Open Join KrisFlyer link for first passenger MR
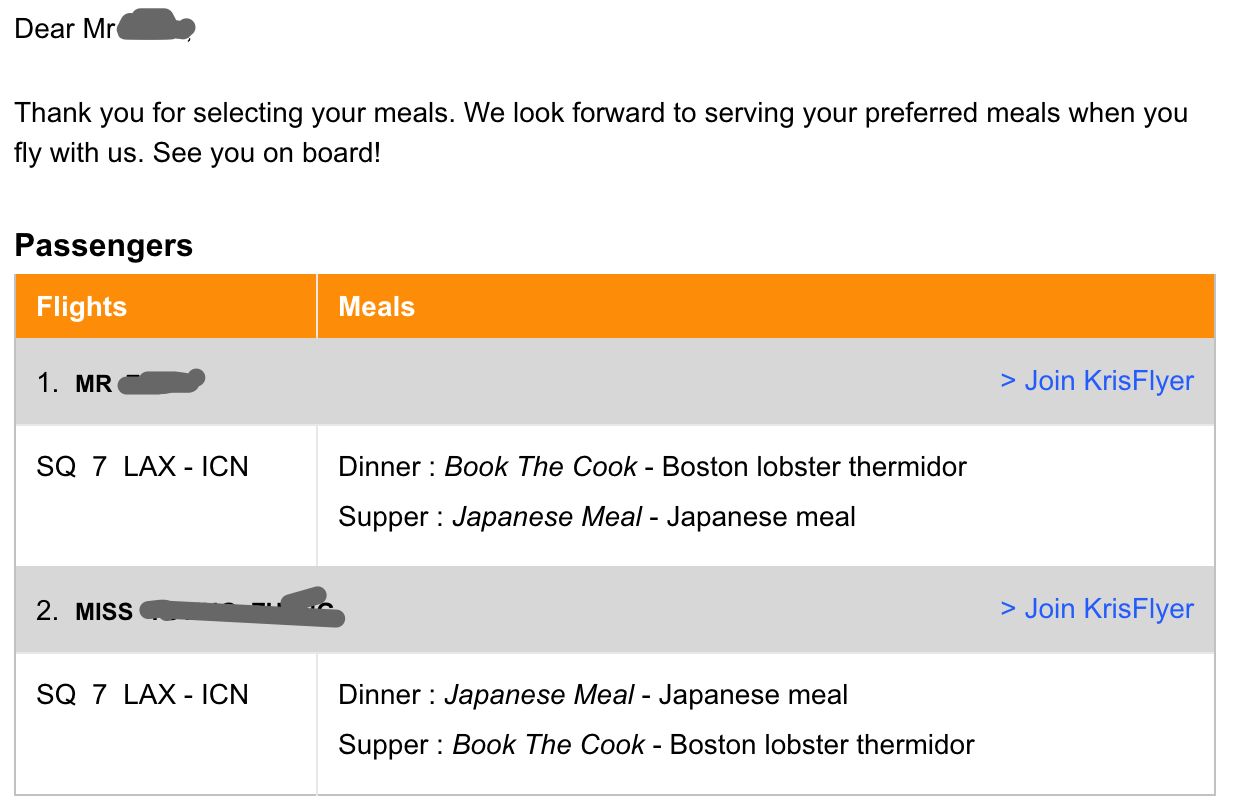1238x810 pixels. pyautogui.click(x=1097, y=381)
